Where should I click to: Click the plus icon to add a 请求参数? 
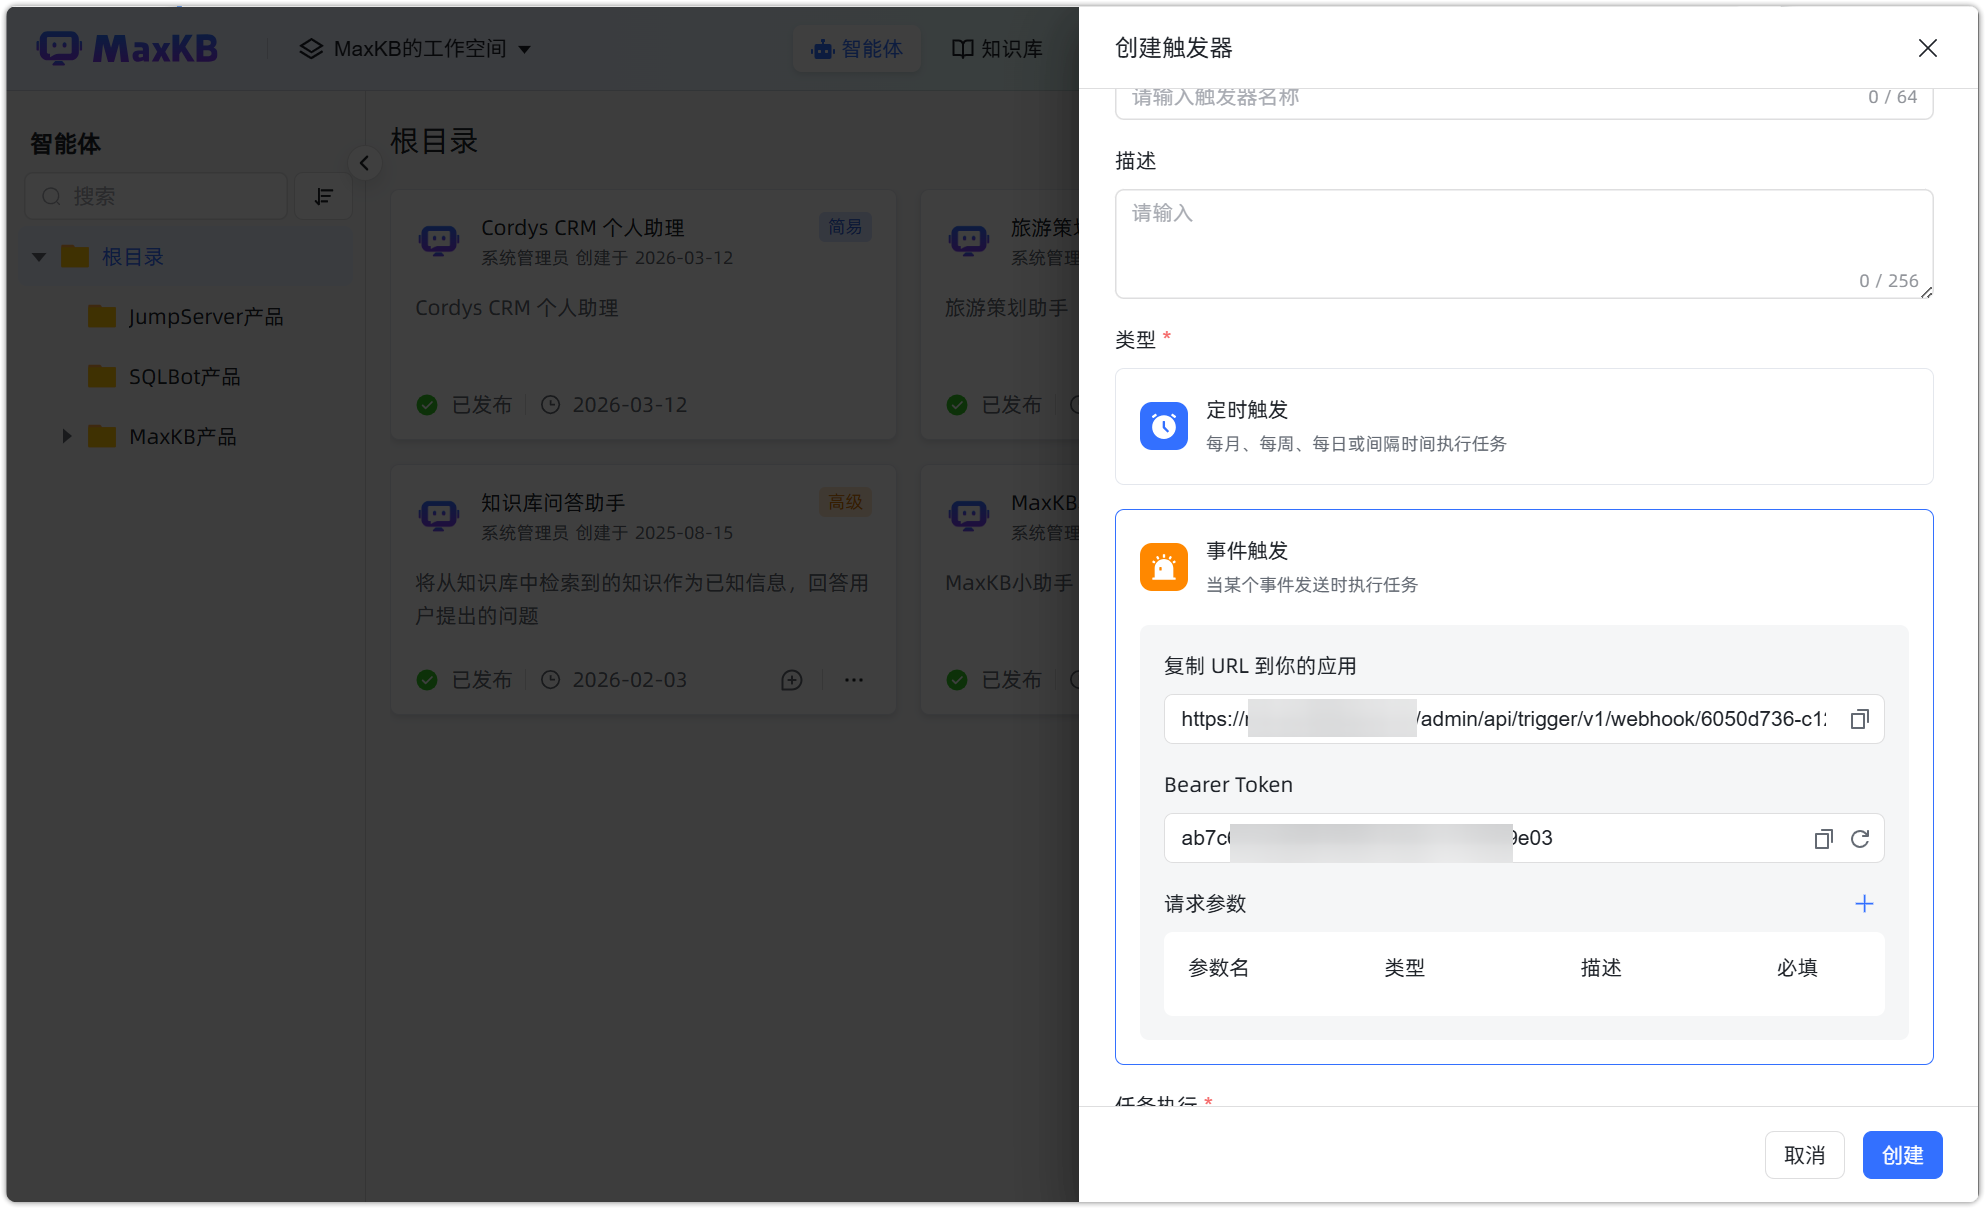click(1863, 903)
